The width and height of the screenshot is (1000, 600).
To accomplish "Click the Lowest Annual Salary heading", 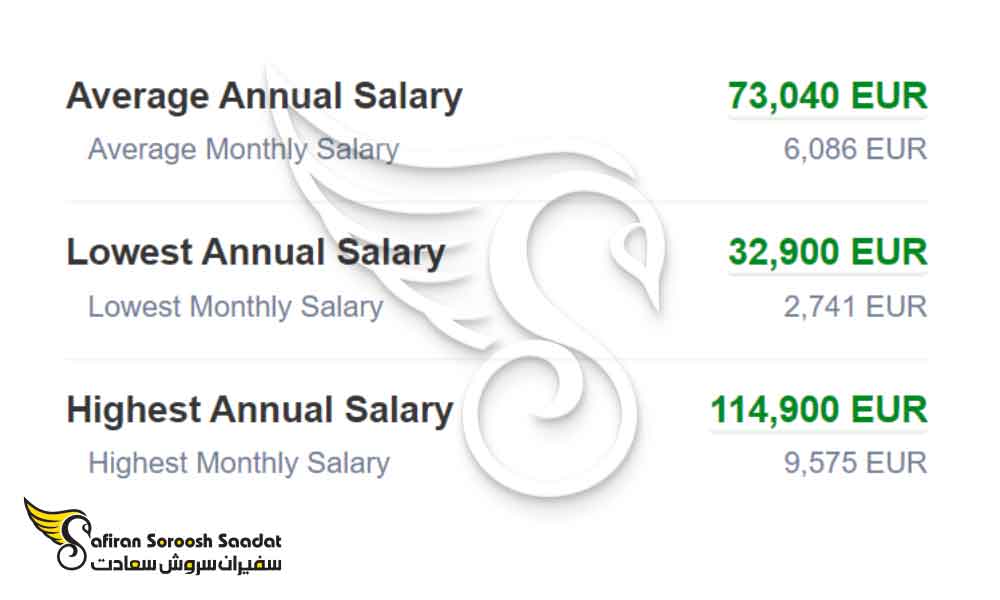I will pos(256,252).
